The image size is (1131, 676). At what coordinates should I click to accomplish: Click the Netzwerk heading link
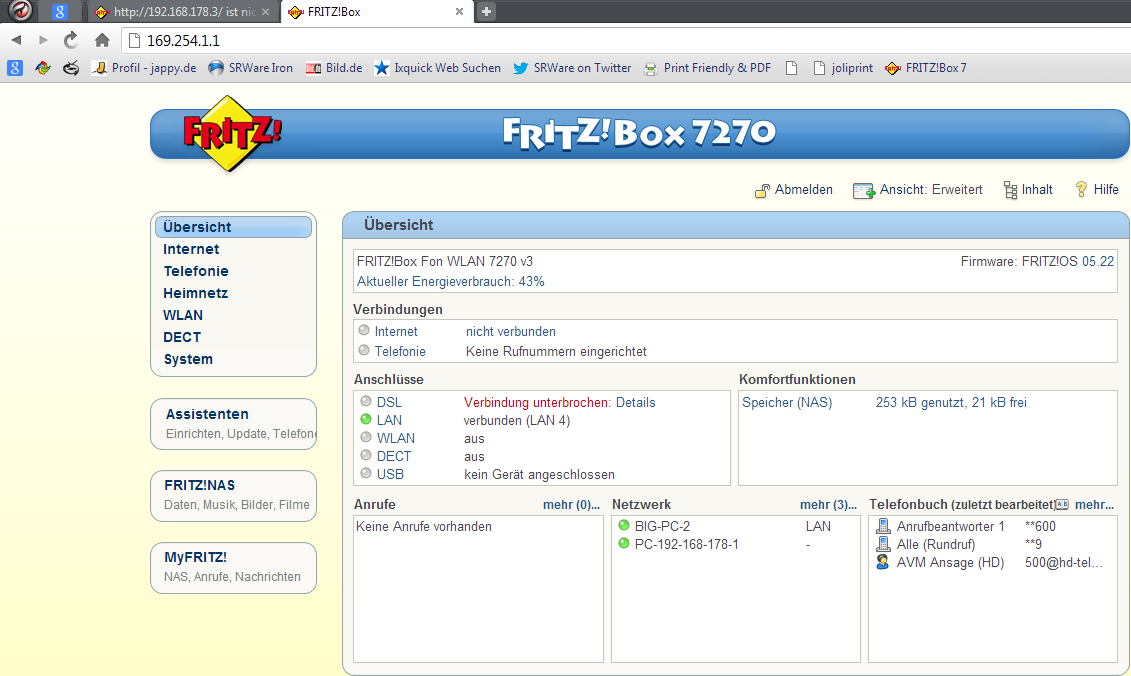click(x=641, y=504)
